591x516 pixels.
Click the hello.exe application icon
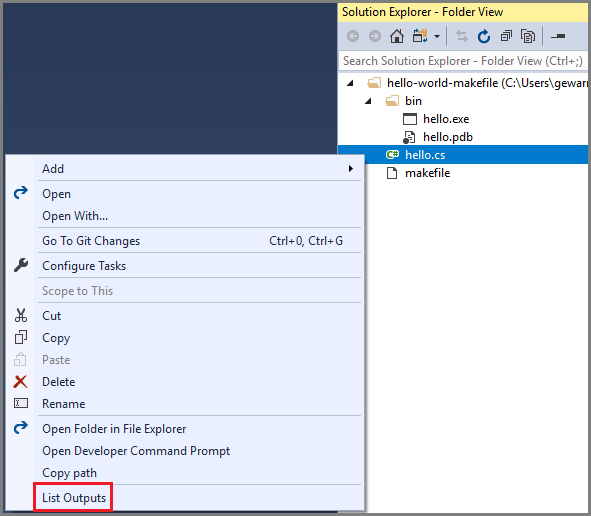[410, 119]
